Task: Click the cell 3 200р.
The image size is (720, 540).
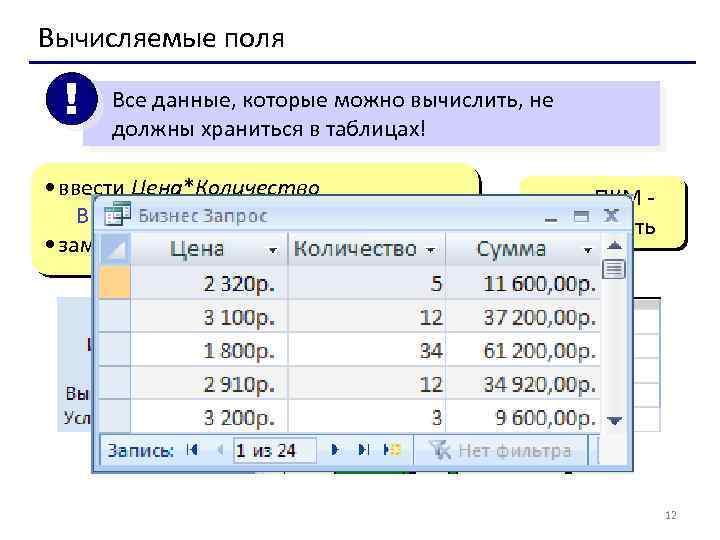Action: (x=209, y=417)
